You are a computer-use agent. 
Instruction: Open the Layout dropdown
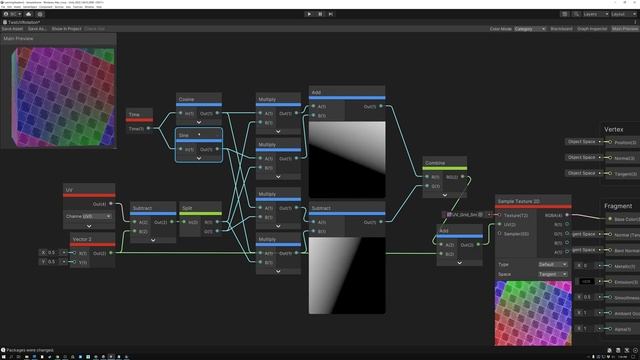(x=624, y=14)
